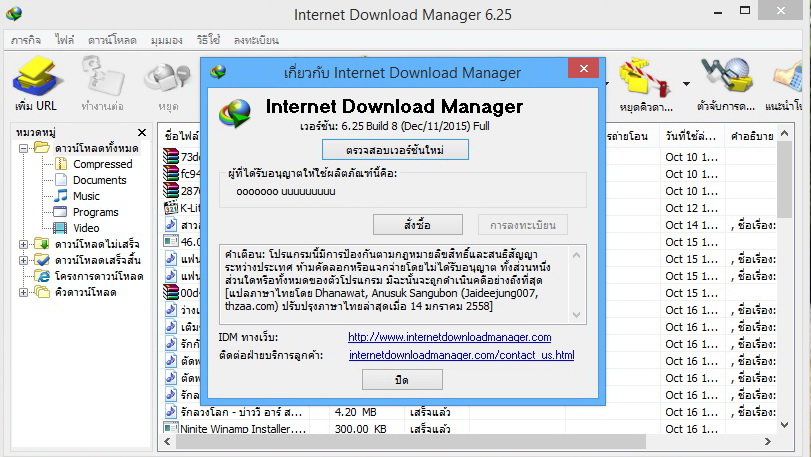Click the 4.20 MB size cell
This screenshot has height=457, width=811.
(x=355, y=412)
